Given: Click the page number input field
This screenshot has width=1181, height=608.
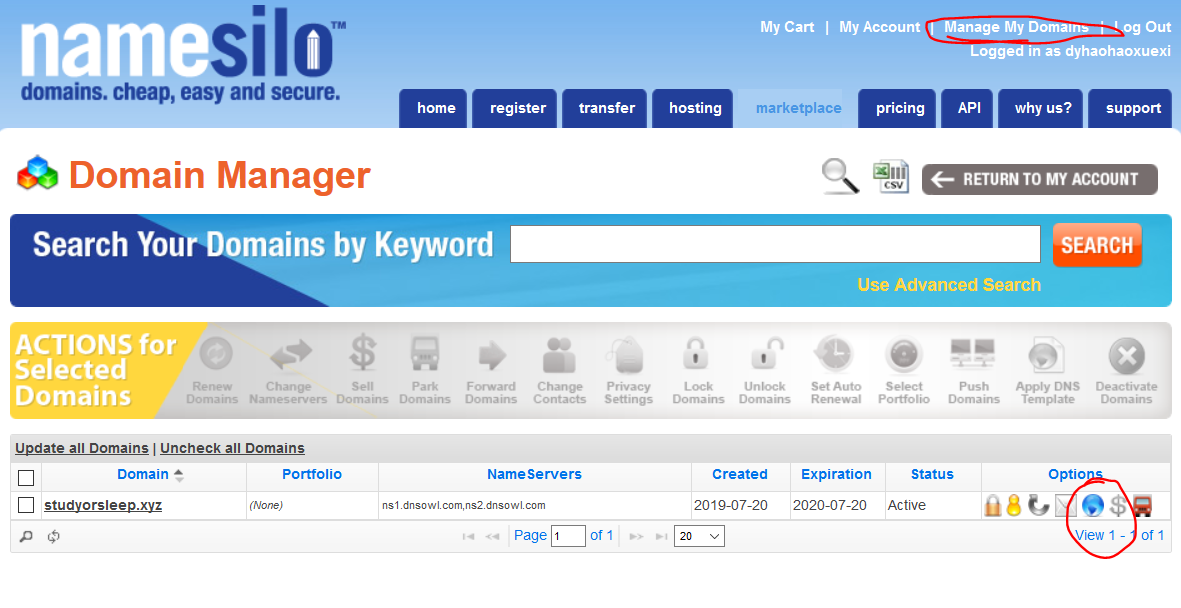Looking at the screenshot, I should (568, 536).
